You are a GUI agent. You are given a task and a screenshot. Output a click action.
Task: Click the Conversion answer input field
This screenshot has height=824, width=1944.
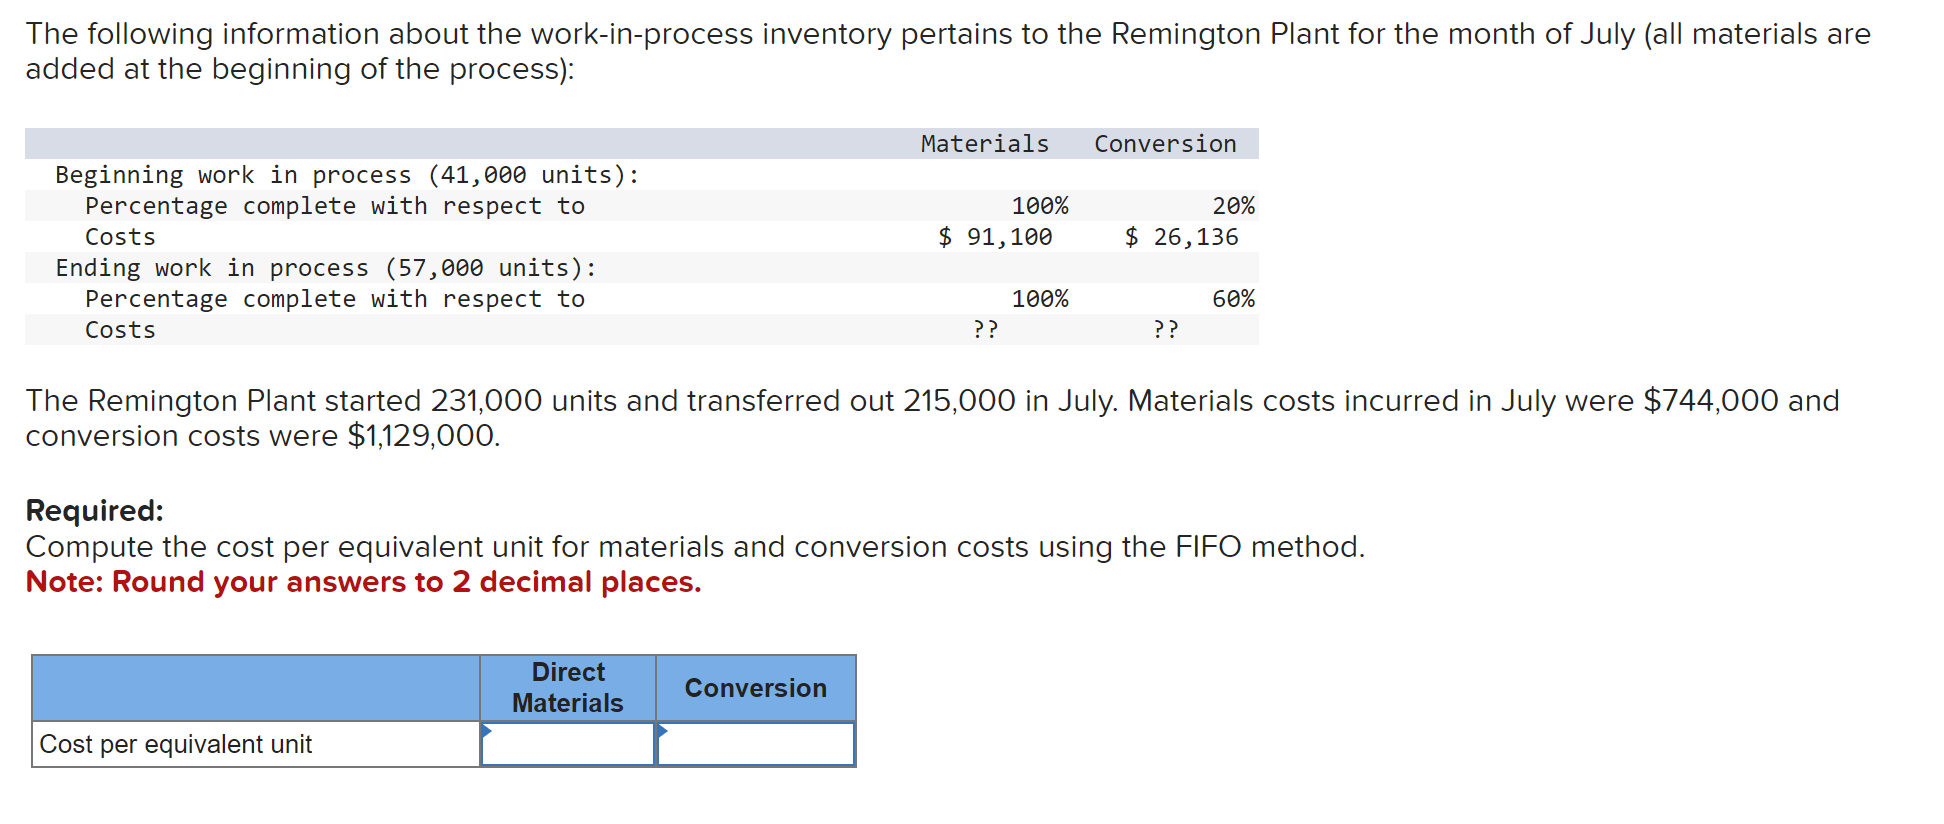tap(757, 744)
